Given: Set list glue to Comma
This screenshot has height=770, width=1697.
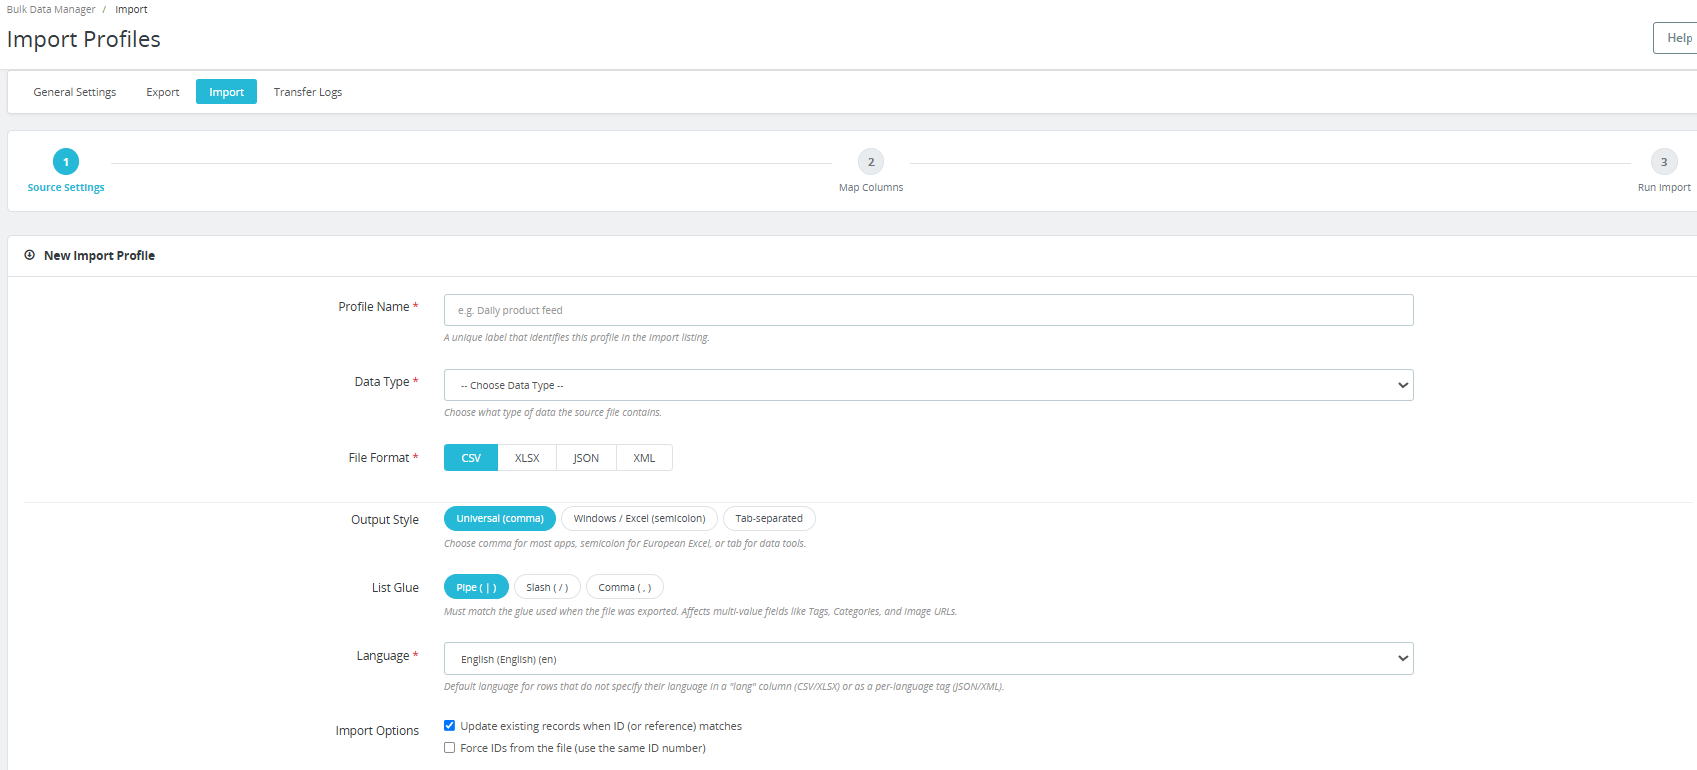Looking at the screenshot, I should [625, 587].
